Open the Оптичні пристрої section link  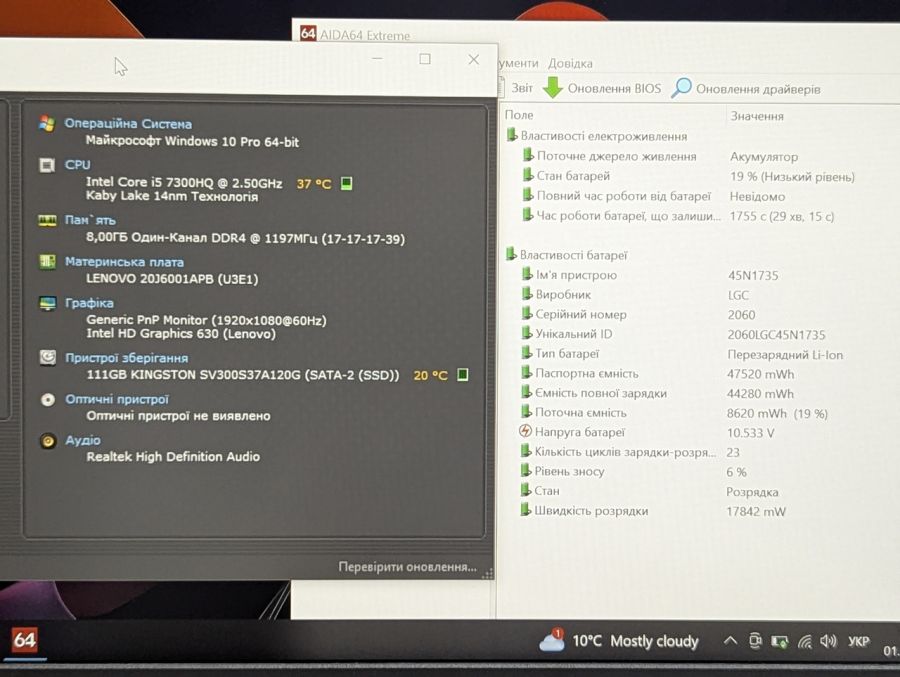[117, 399]
